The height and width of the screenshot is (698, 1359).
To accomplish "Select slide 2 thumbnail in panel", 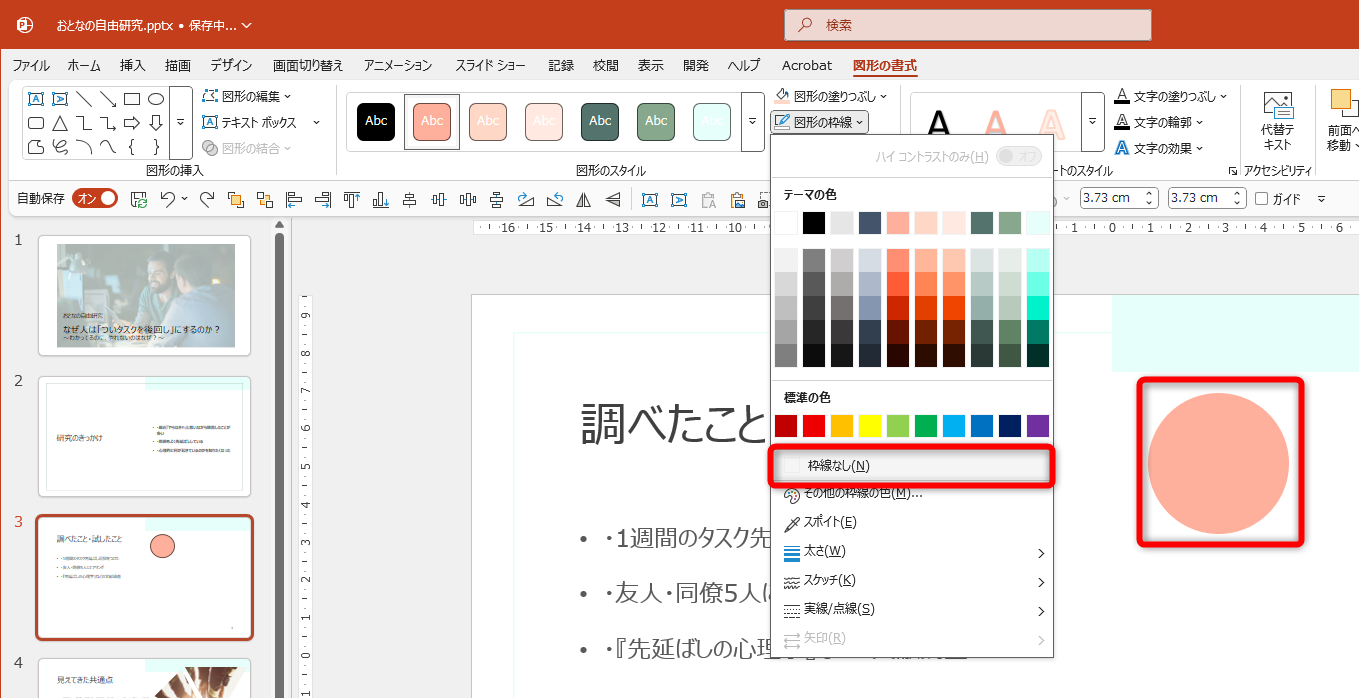I will click(x=144, y=437).
